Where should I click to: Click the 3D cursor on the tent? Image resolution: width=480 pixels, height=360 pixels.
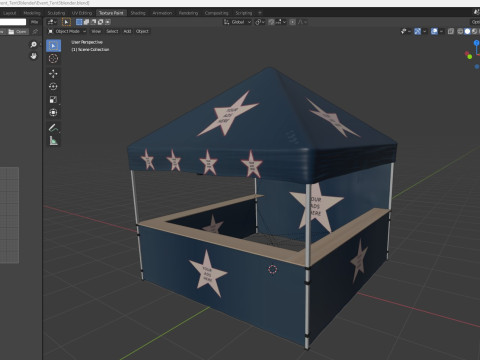[272, 270]
